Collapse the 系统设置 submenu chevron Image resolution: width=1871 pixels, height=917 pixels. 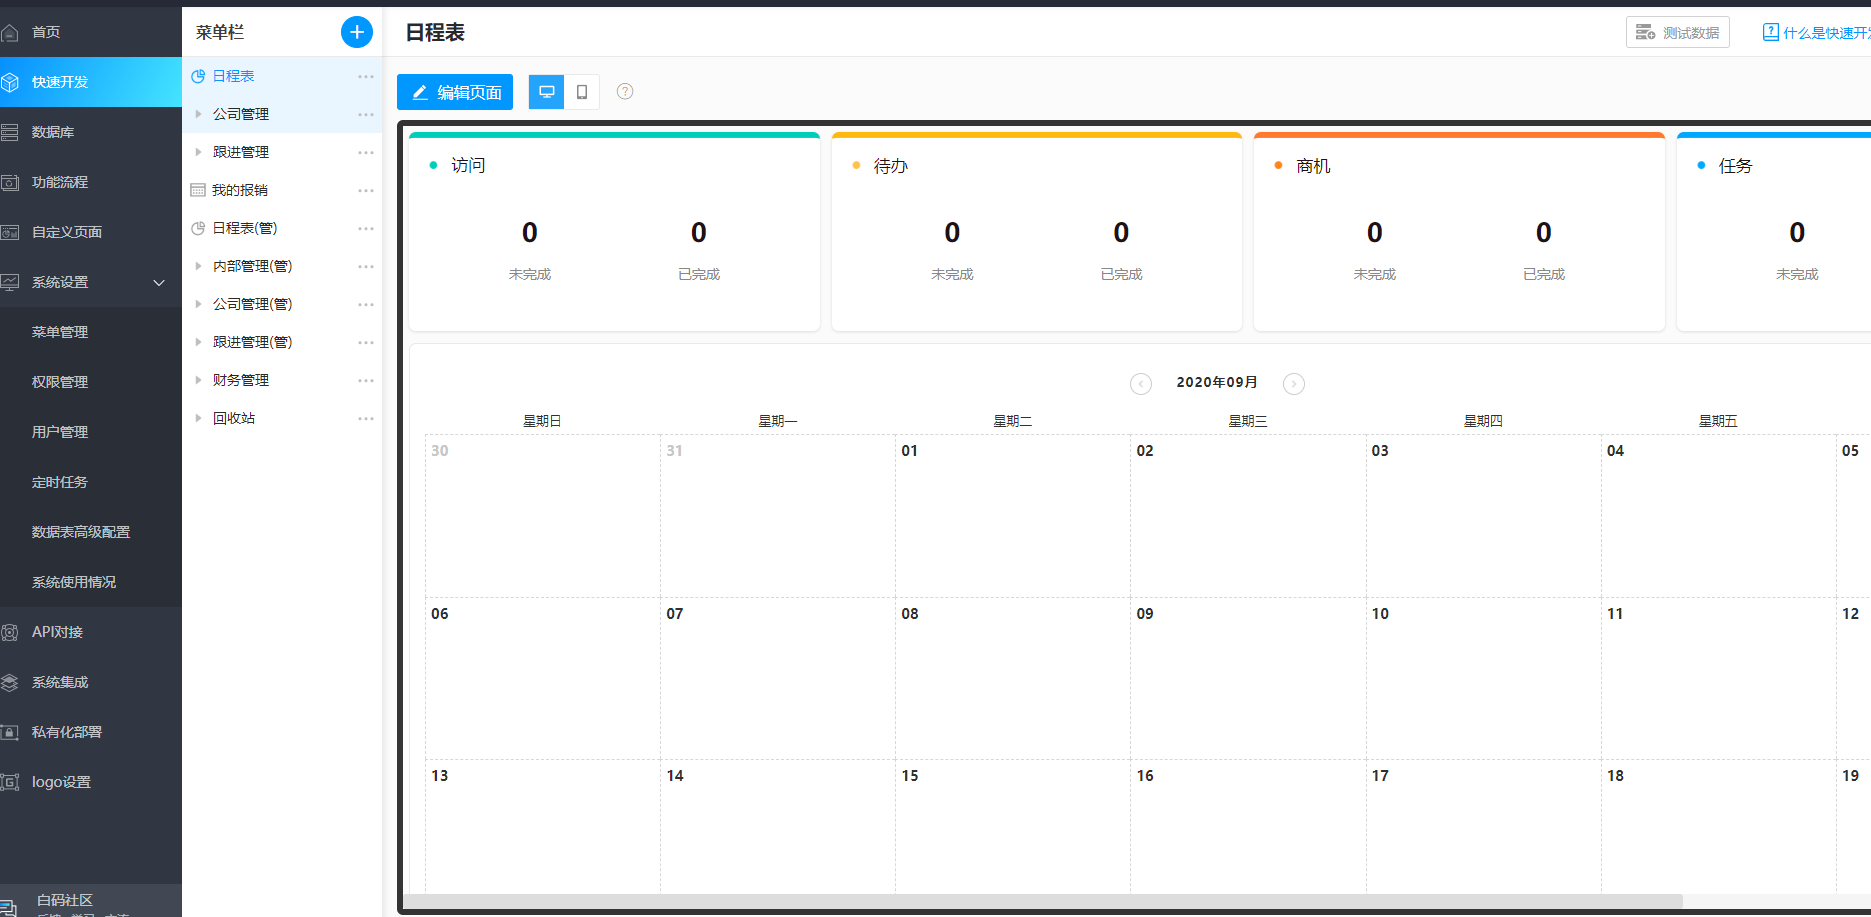point(159,282)
